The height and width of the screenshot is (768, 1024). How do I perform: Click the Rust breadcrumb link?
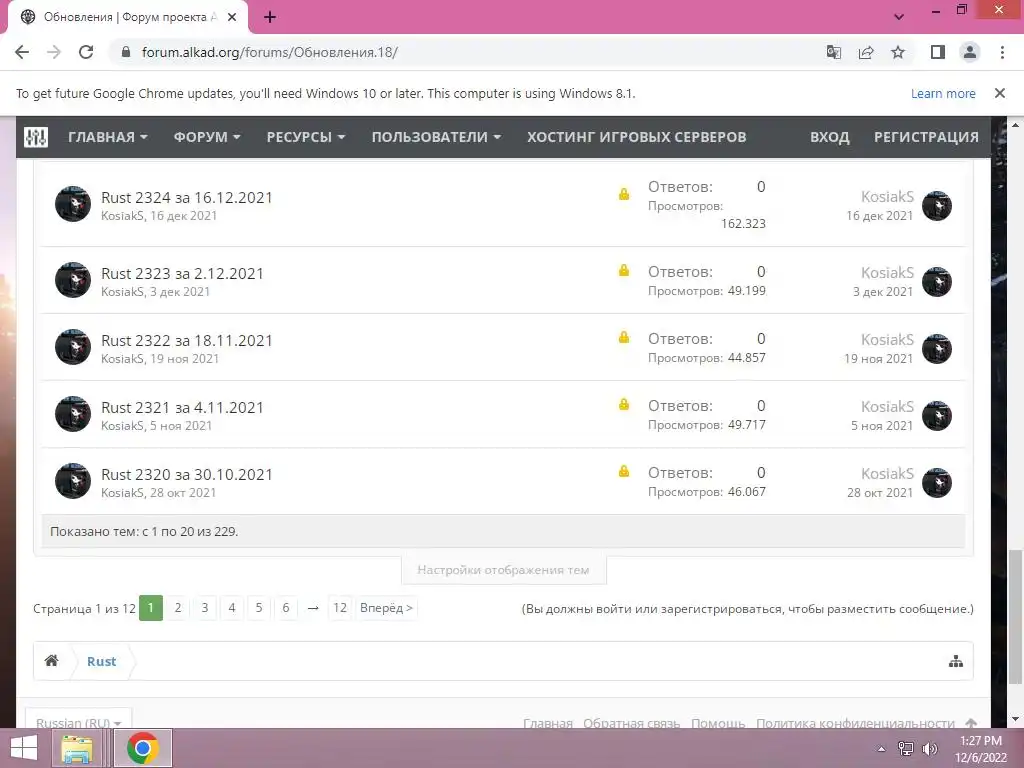coord(101,661)
